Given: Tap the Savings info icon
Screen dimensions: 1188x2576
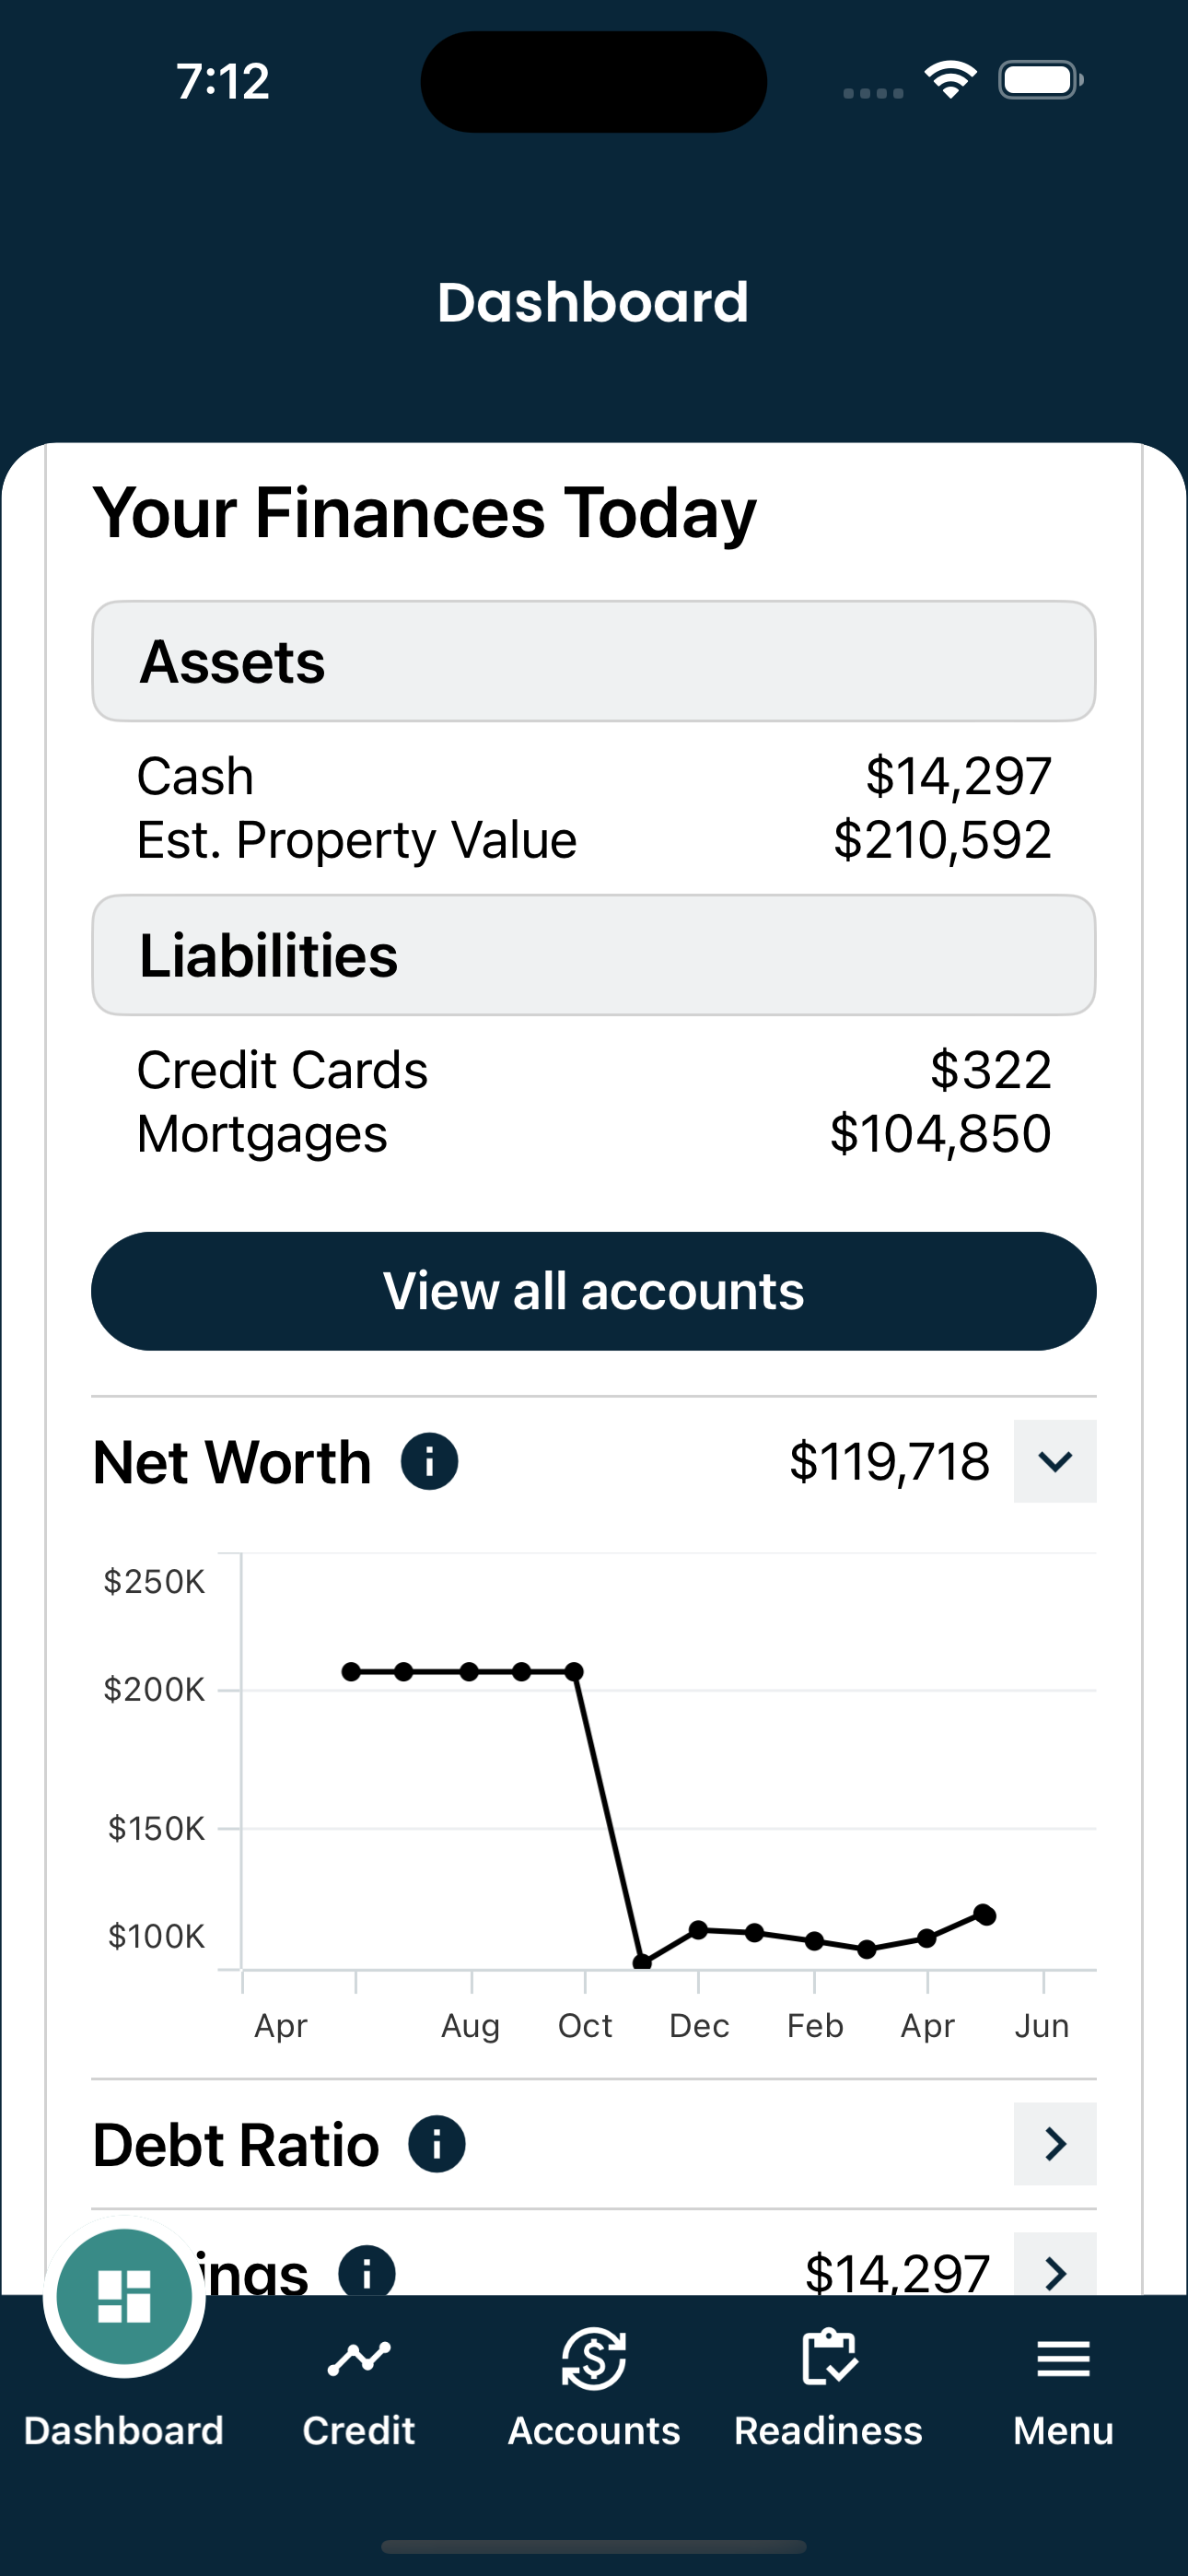Looking at the screenshot, I should click(x=367, y=2272).
